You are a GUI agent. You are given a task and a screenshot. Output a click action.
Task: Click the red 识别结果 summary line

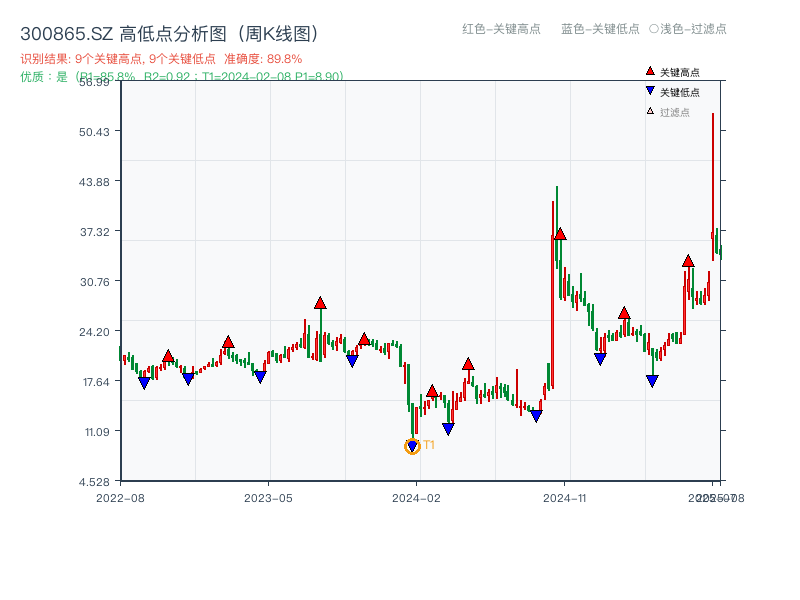tap(161, 59)
